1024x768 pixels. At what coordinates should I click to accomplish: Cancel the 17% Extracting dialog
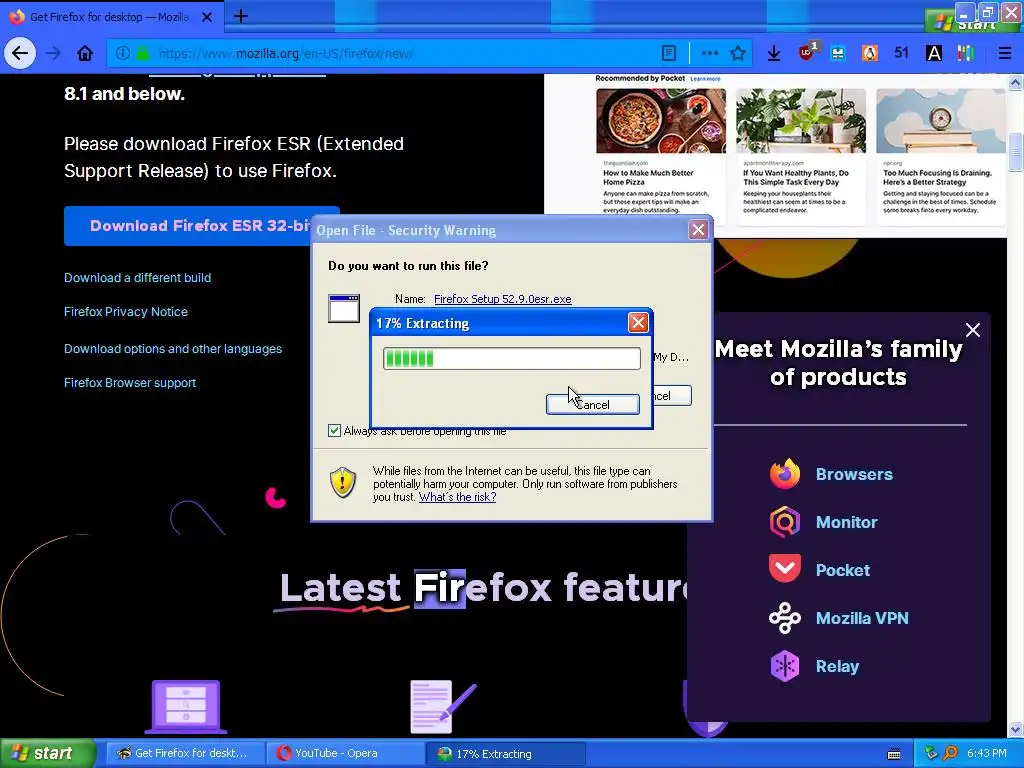point(592,404)
